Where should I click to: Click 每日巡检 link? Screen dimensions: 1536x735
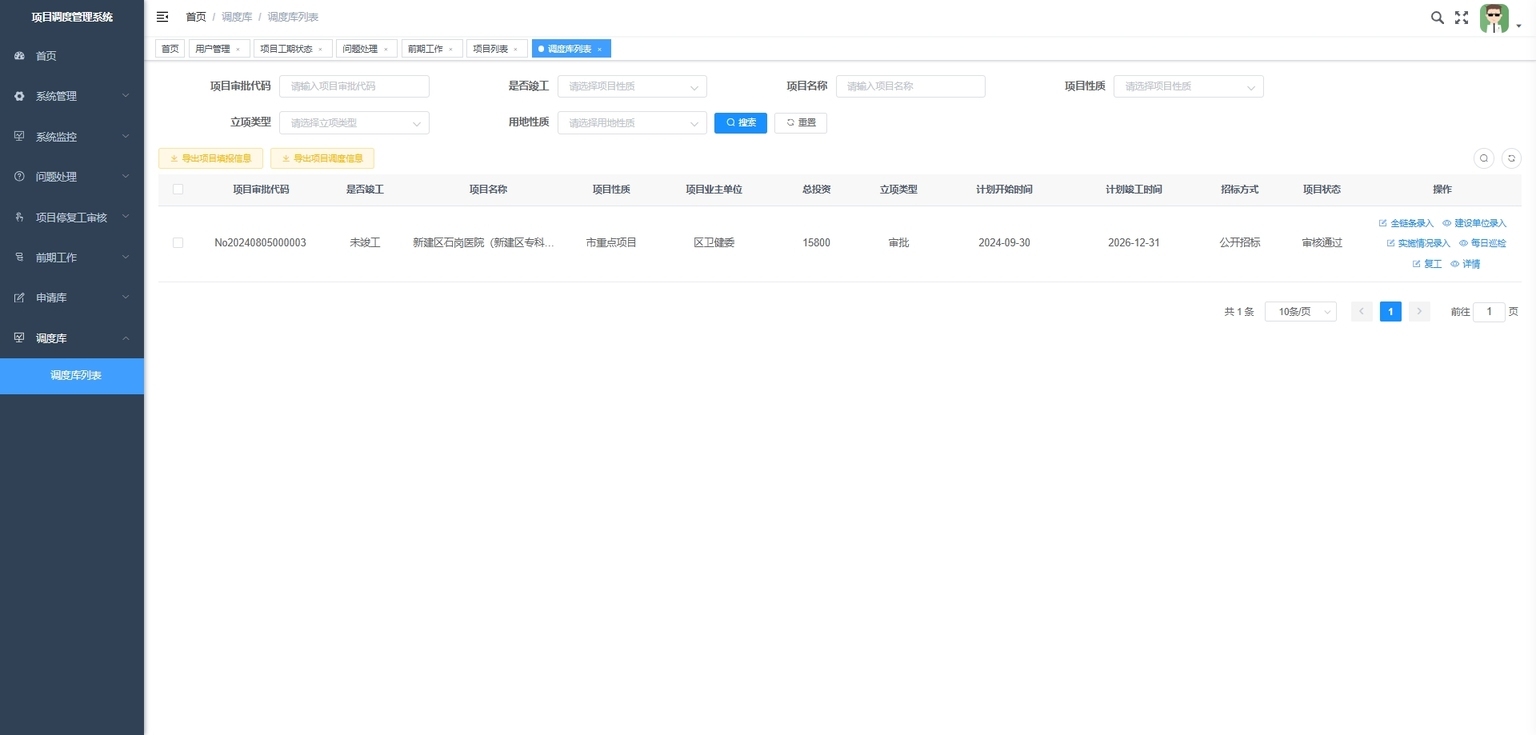click(x=1482, y=243)
